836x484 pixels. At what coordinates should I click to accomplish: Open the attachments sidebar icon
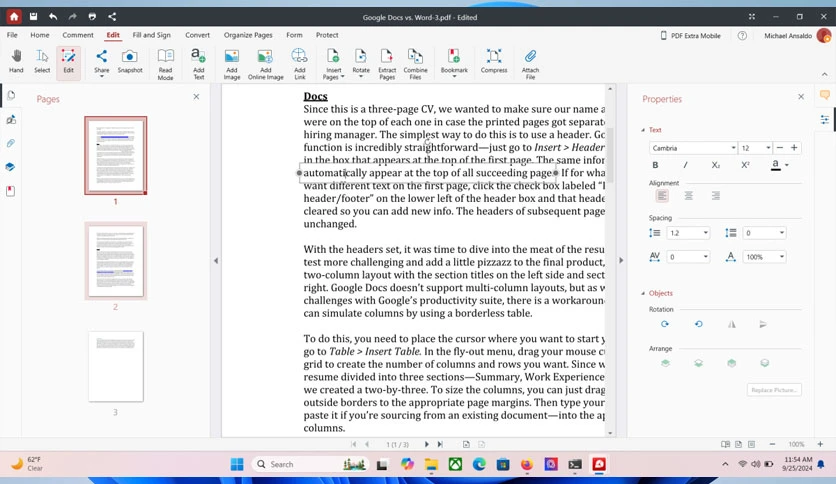tap(11, 143)
